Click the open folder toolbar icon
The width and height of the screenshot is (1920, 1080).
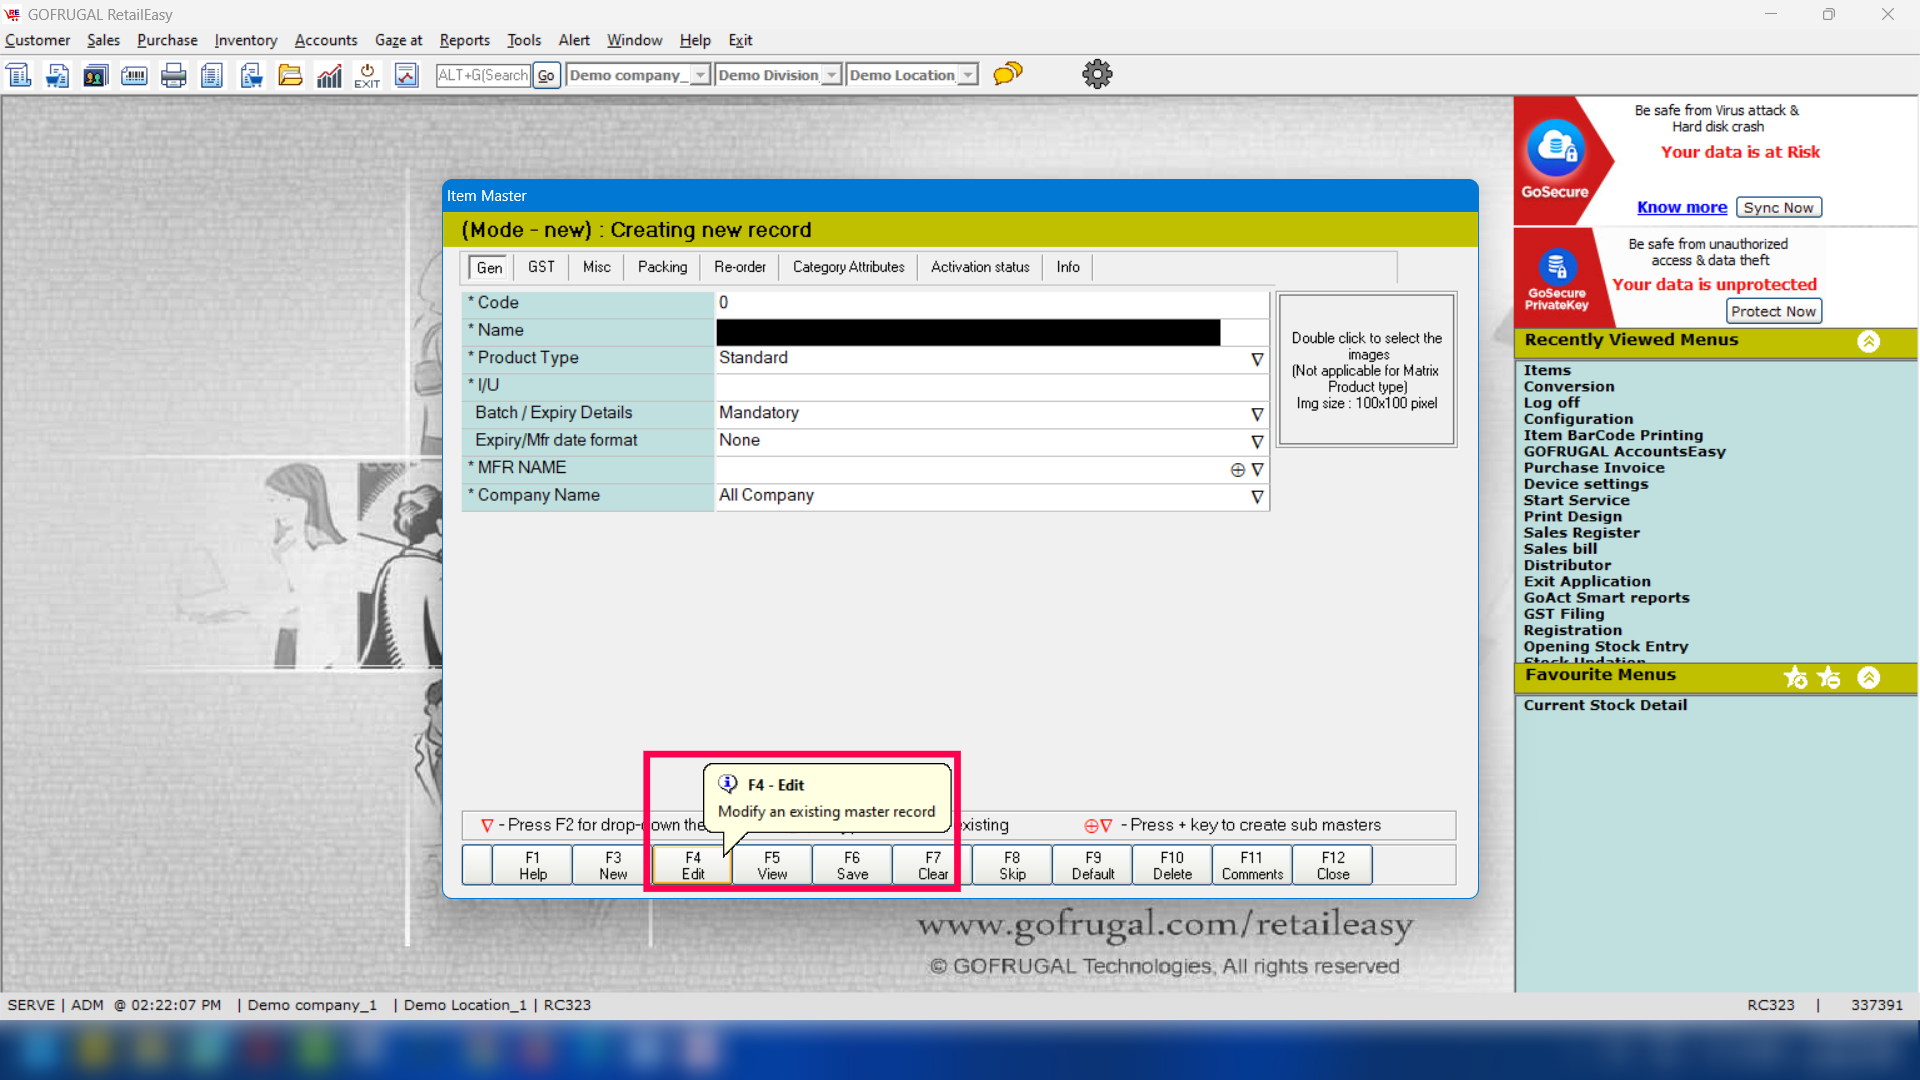[290, 75]
